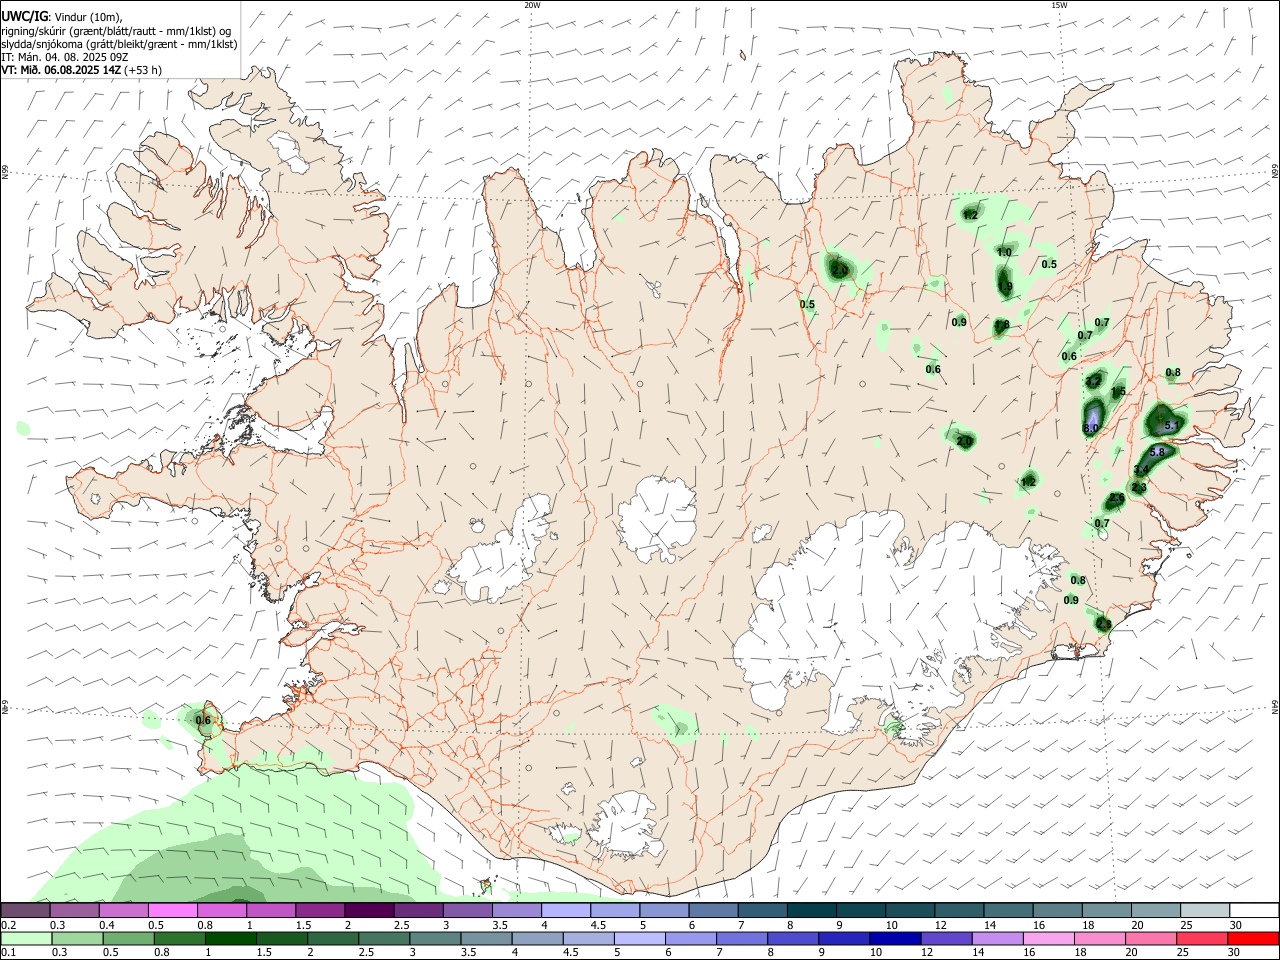Click the 5.8 precipitation value on the map
This screenshot has height=960, width=1280.
click(x=1158, y=452)
